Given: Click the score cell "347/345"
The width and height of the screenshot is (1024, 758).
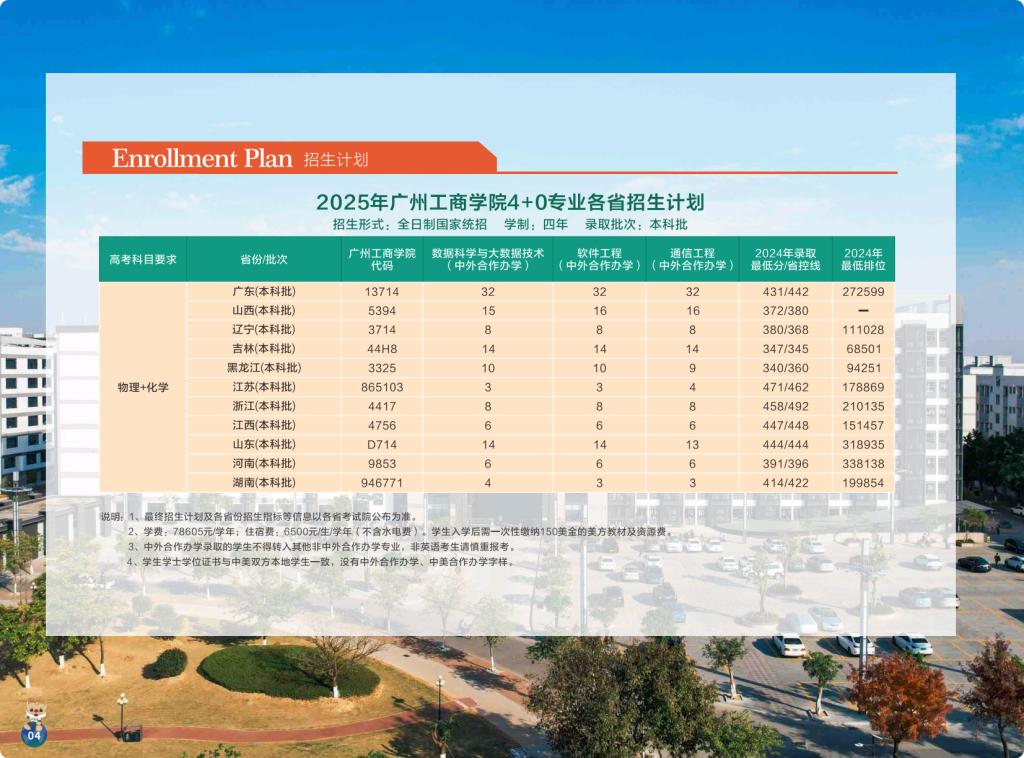Looking at the screenshot, I should pos(786,349).
